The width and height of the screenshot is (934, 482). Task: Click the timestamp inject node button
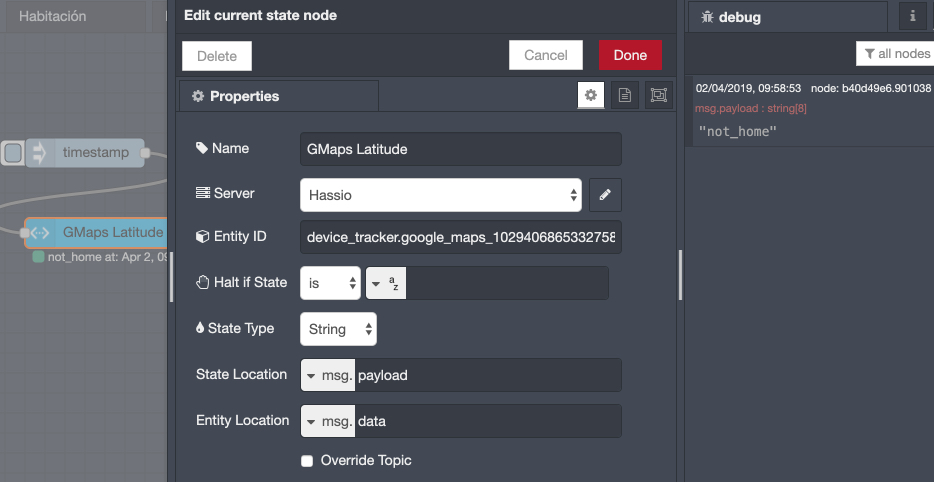(12, 153)
